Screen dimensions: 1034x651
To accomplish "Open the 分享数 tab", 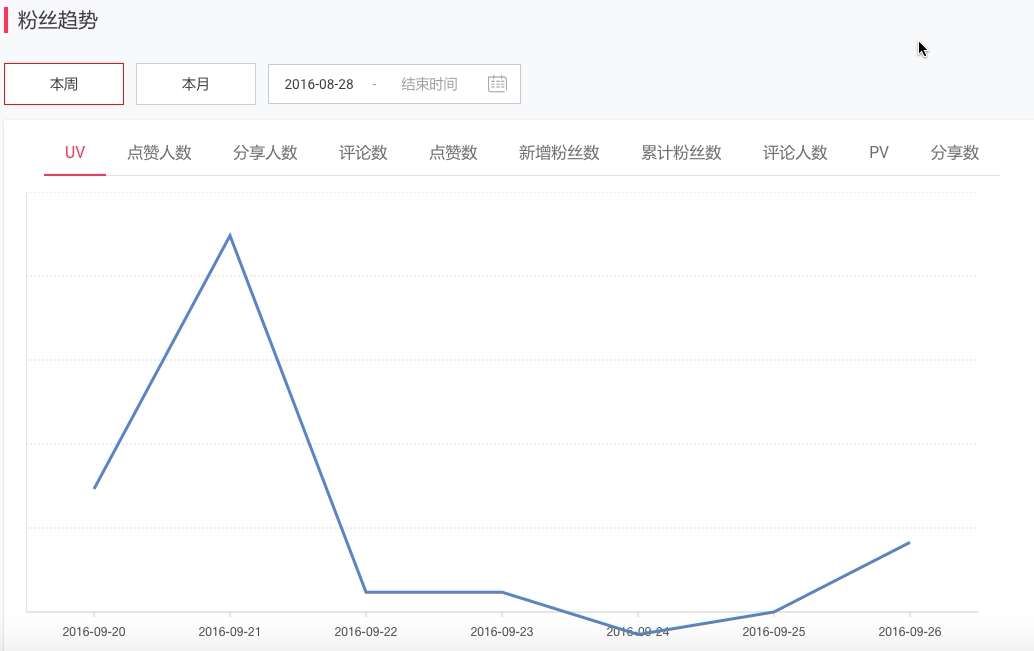I will pos(954,153).
